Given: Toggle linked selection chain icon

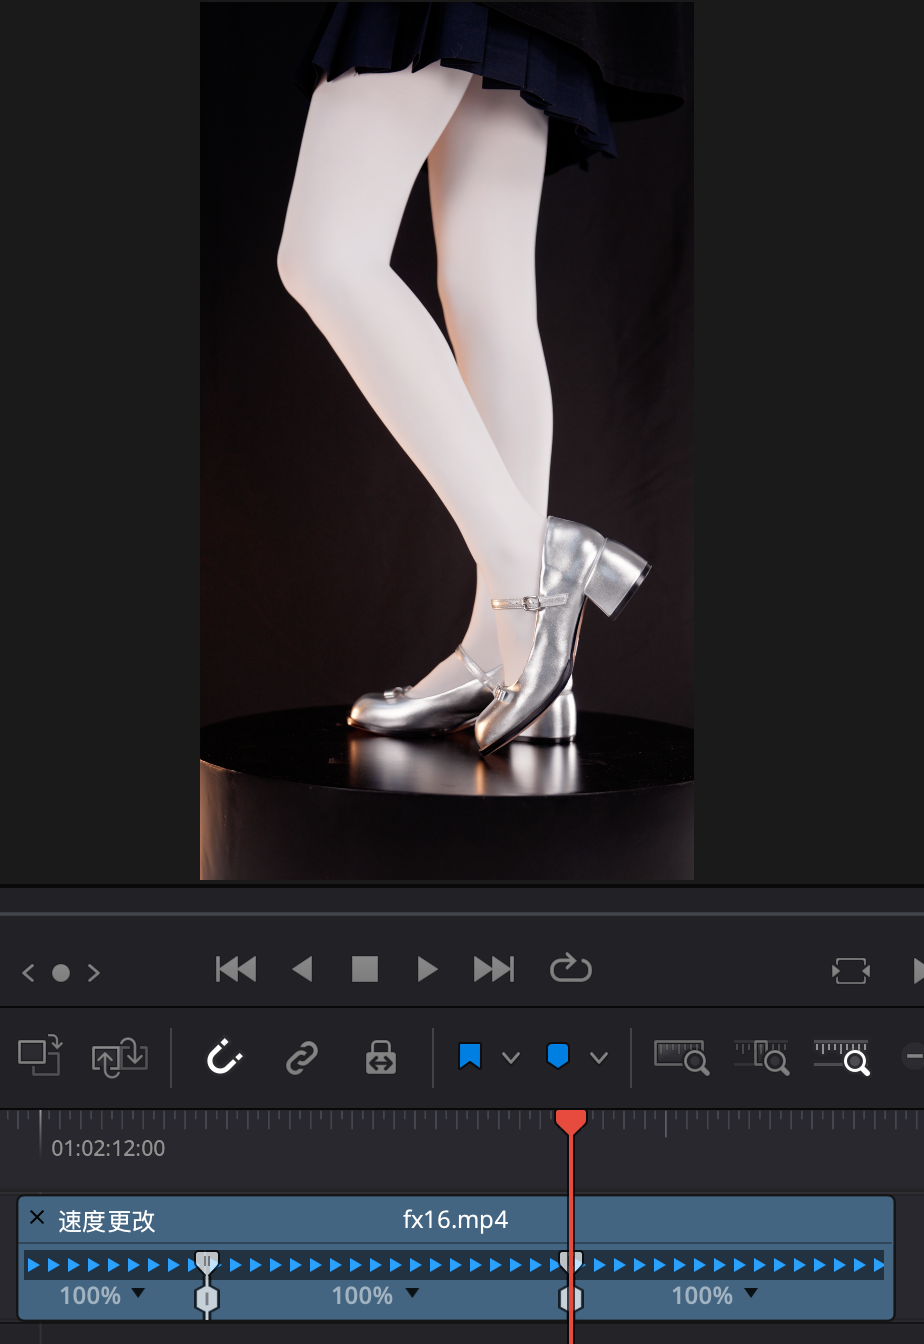Looking at the screenshot, I should 302,1057.
